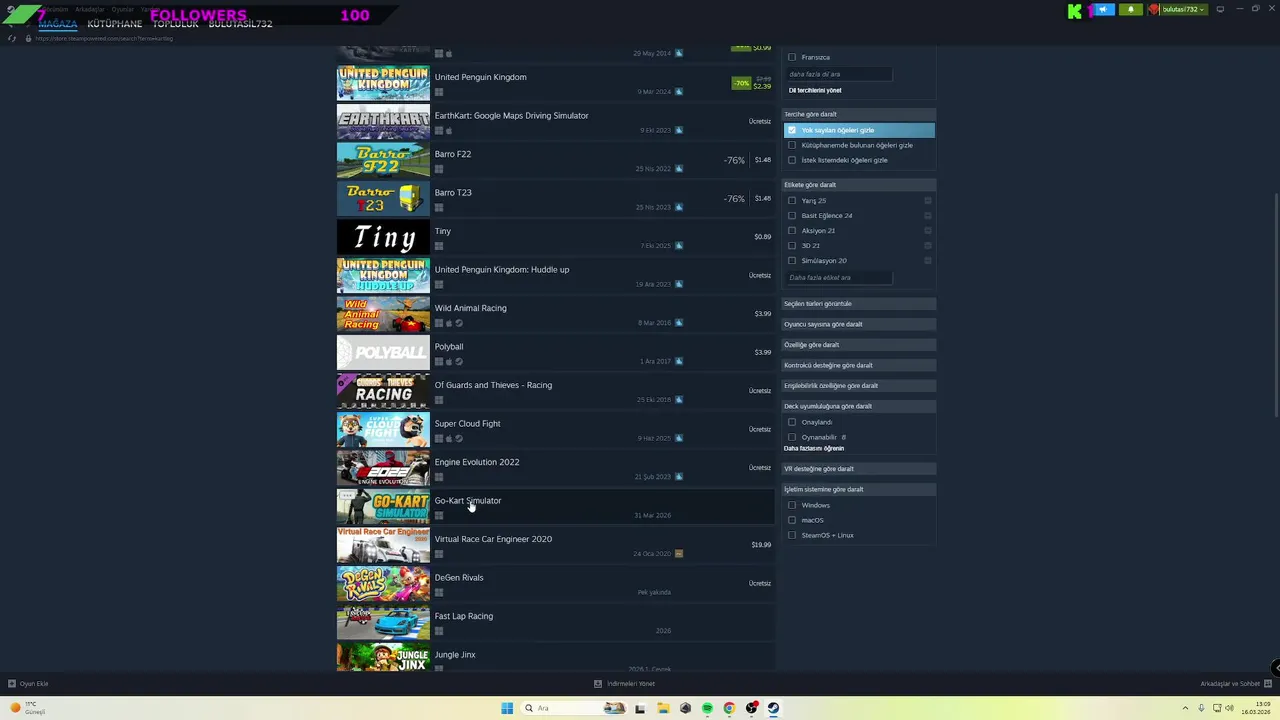Open the Dil tercihlerini yönet link
Viewport: 1280px width, 720px height.
coord(815,91)
